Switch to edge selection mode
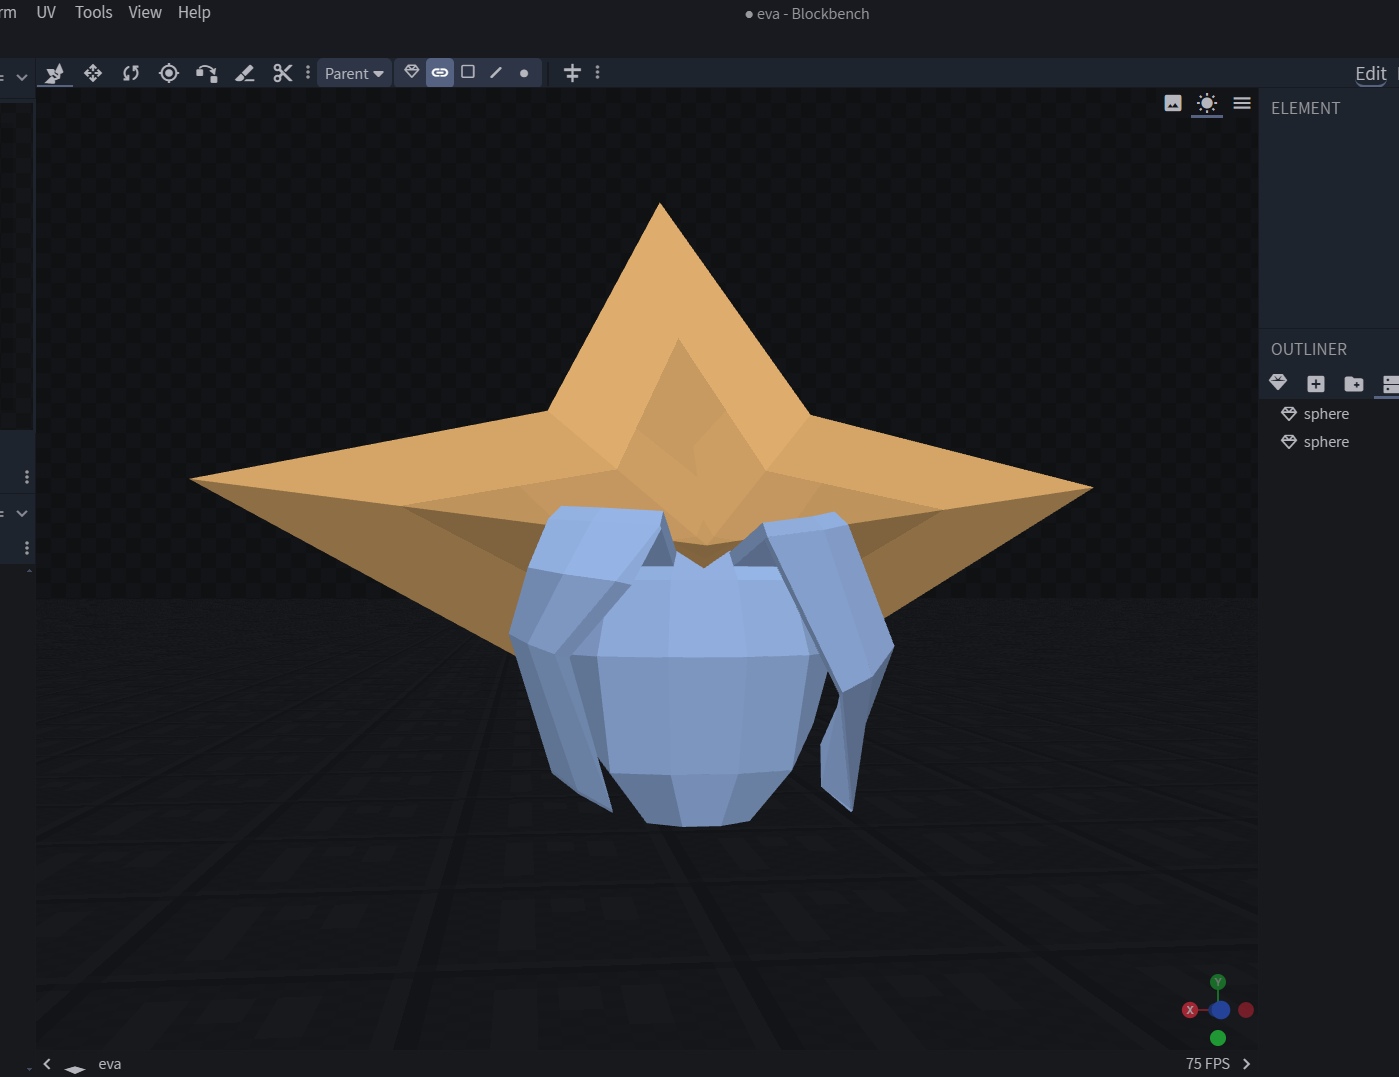Image resolution: width=1399 pixels, height=1077 pixels. [496, 72]
